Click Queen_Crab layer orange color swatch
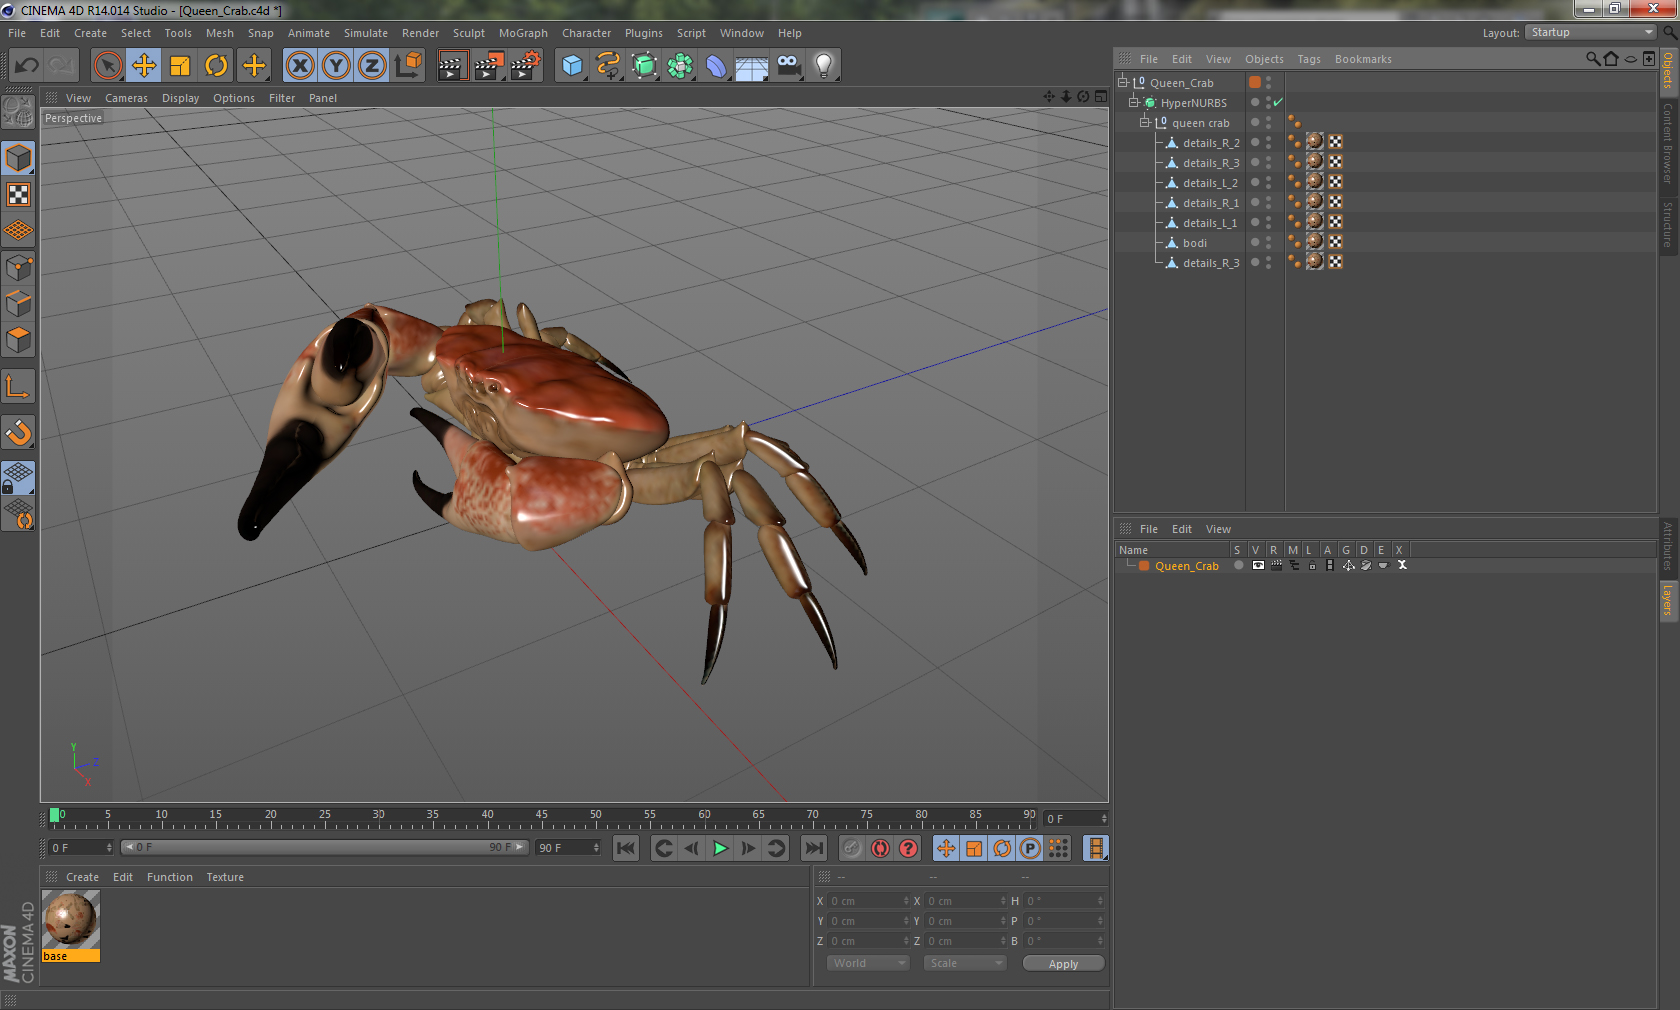The image size is (1680, 1010). [1144, 566]
